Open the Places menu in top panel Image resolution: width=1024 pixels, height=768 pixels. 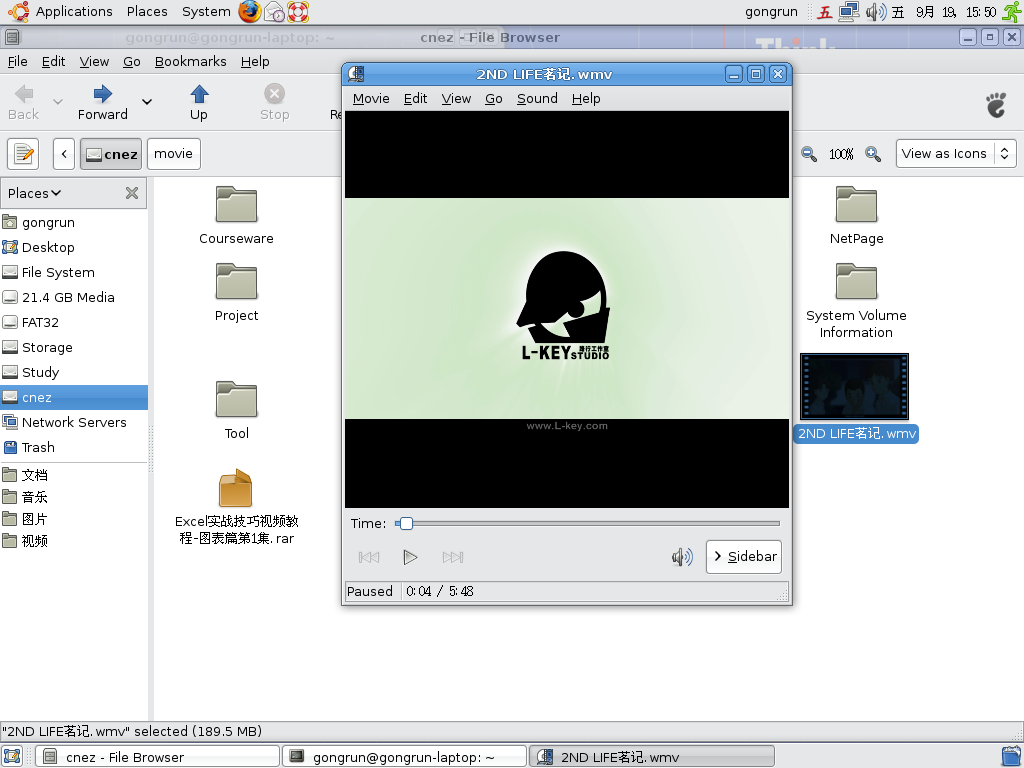coord(147,12)
